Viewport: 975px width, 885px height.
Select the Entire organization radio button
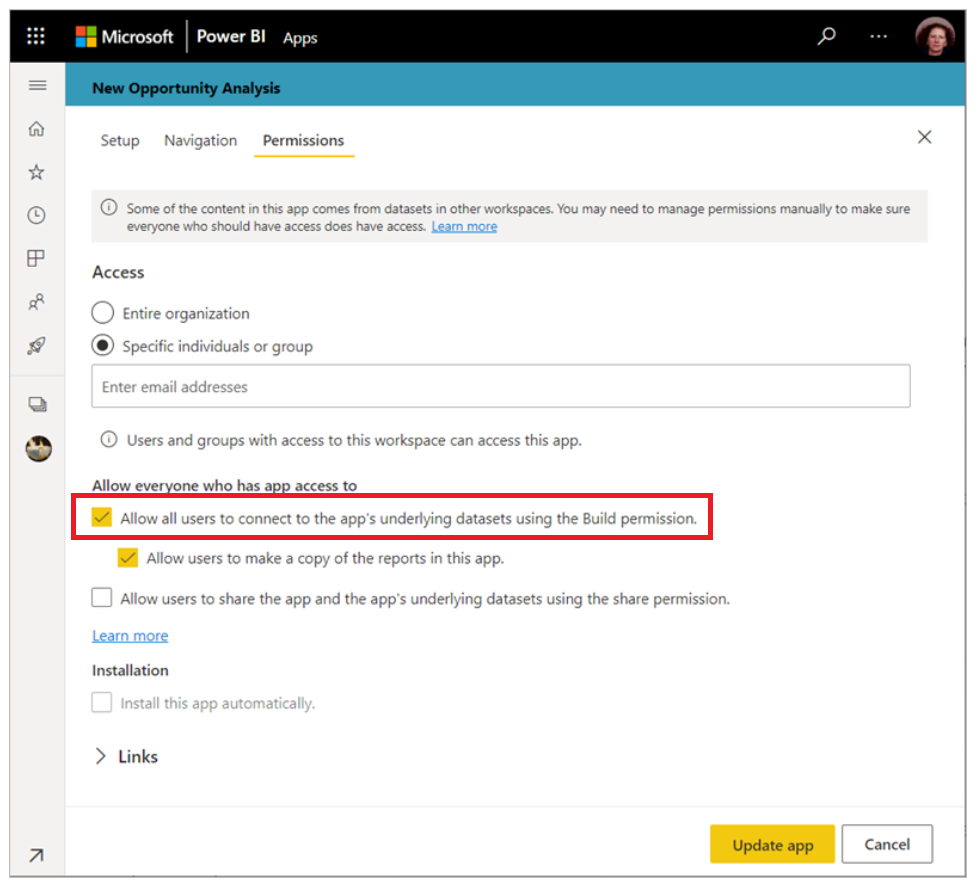pyautogui.click(x=103, y=312)
